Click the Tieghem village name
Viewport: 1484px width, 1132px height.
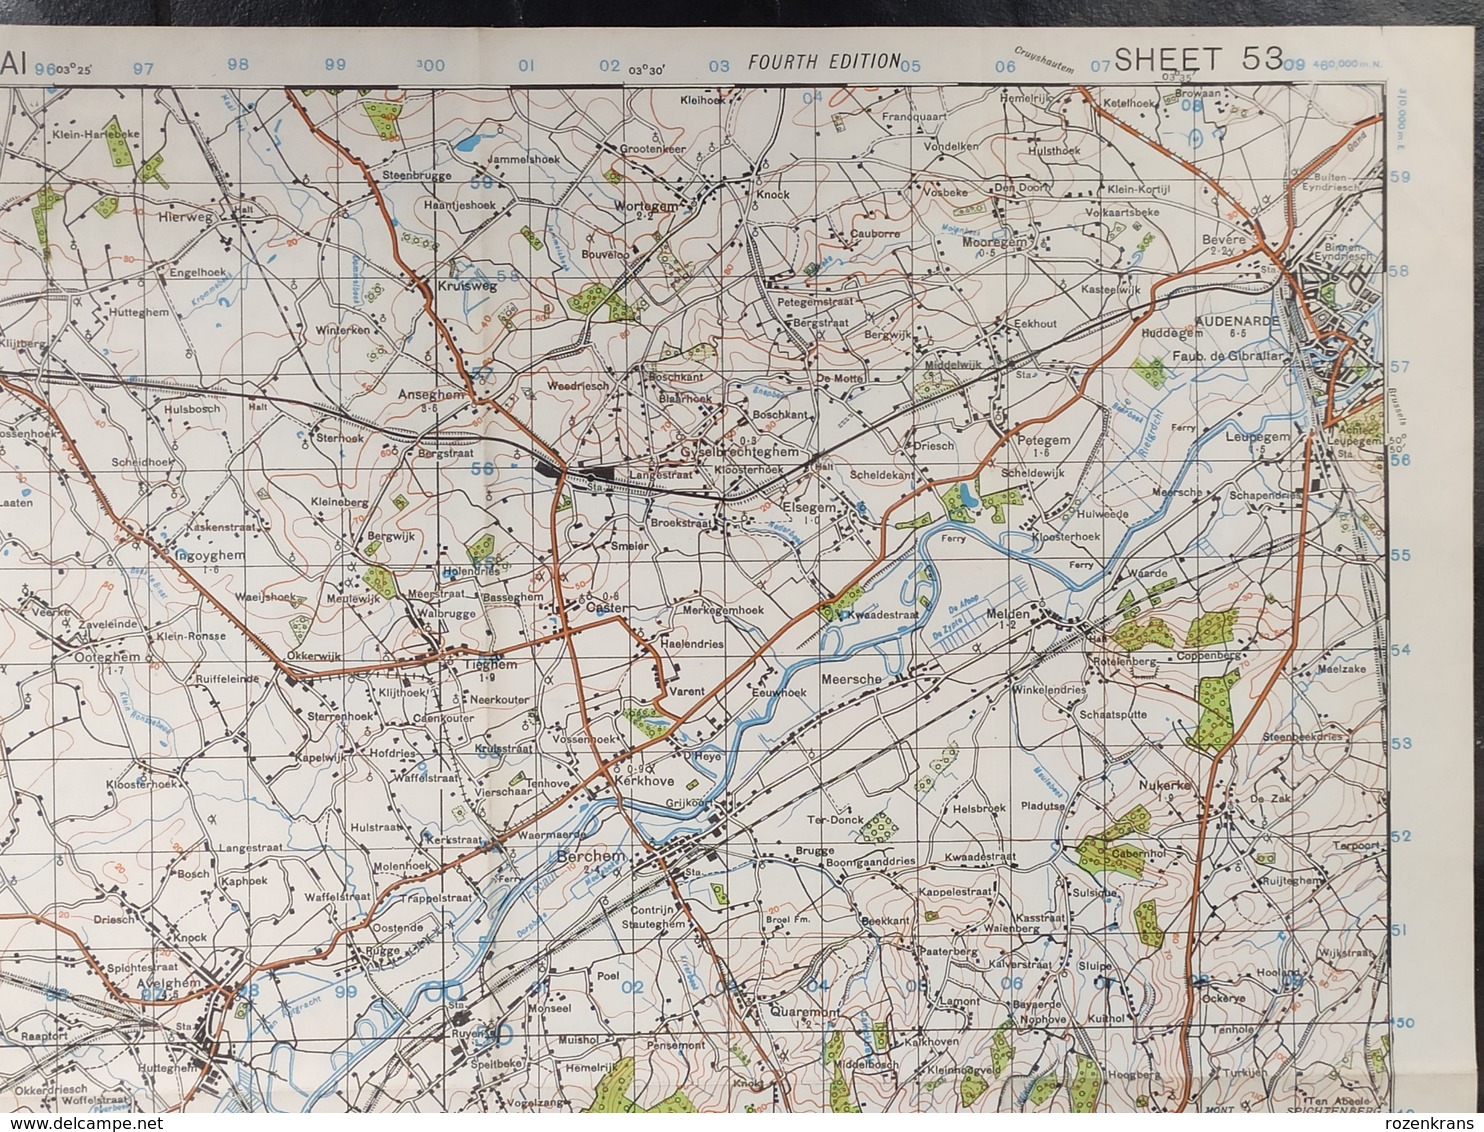(491, 664)
